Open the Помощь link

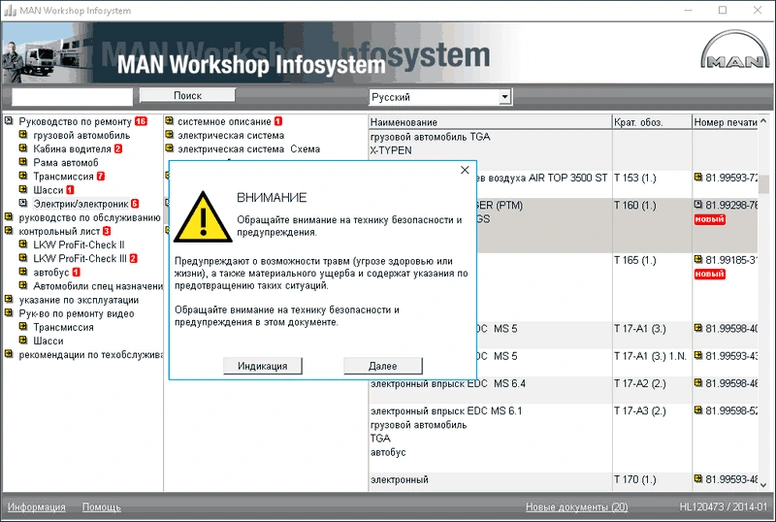coord(101,507)
